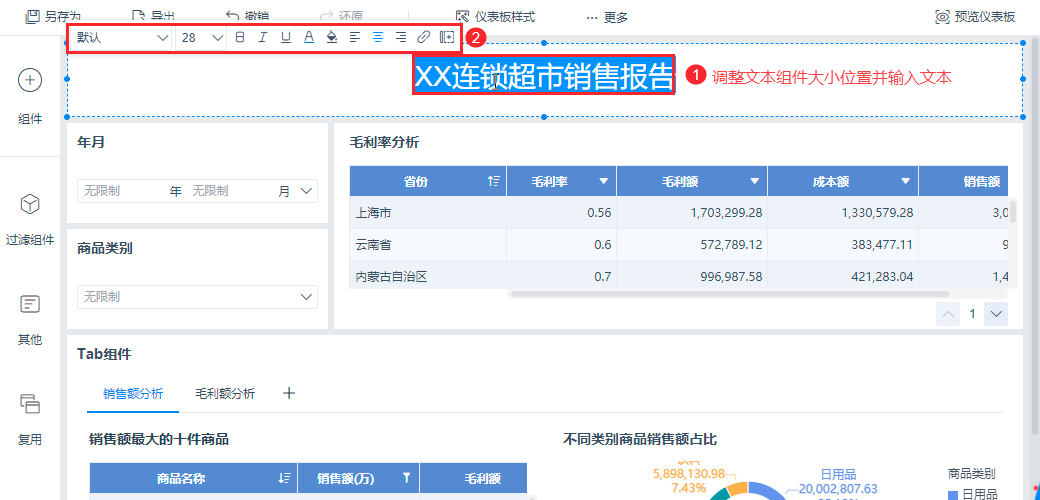Image resolution: width=1040 pixels, height=500 pixels.
Task: Insert hyperlink into text
Action: 423,37
